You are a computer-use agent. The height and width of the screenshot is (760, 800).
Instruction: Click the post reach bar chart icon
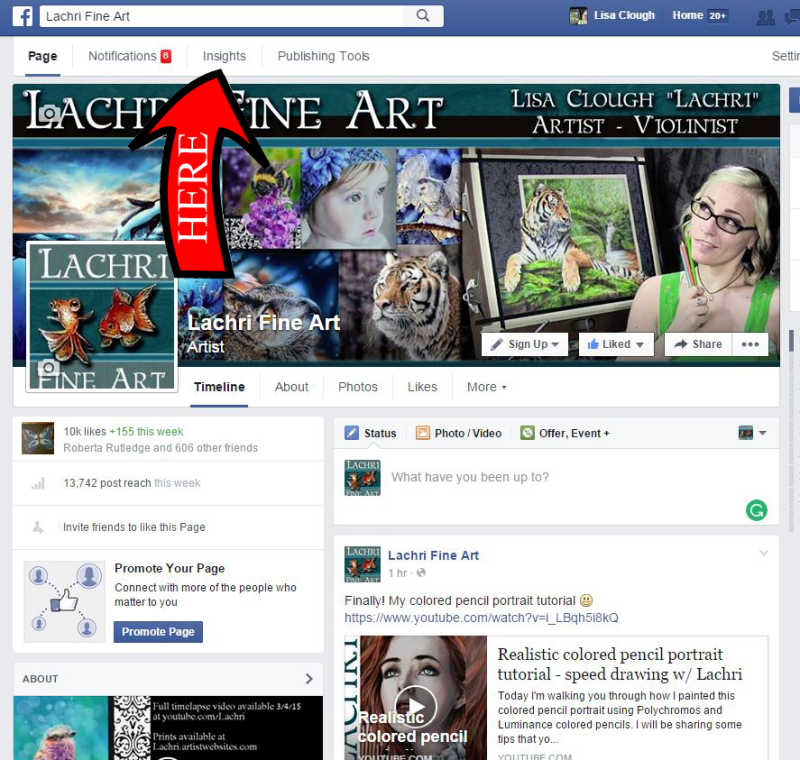tap(38, 484)
